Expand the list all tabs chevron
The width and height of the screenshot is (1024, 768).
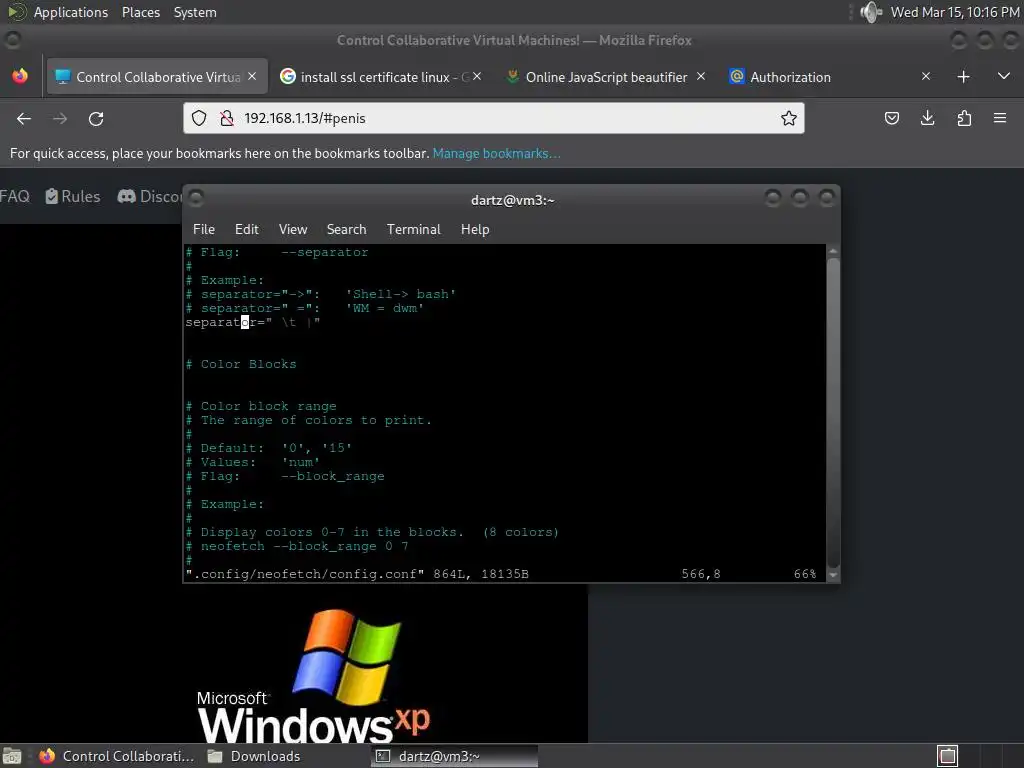pos(1004,76)
